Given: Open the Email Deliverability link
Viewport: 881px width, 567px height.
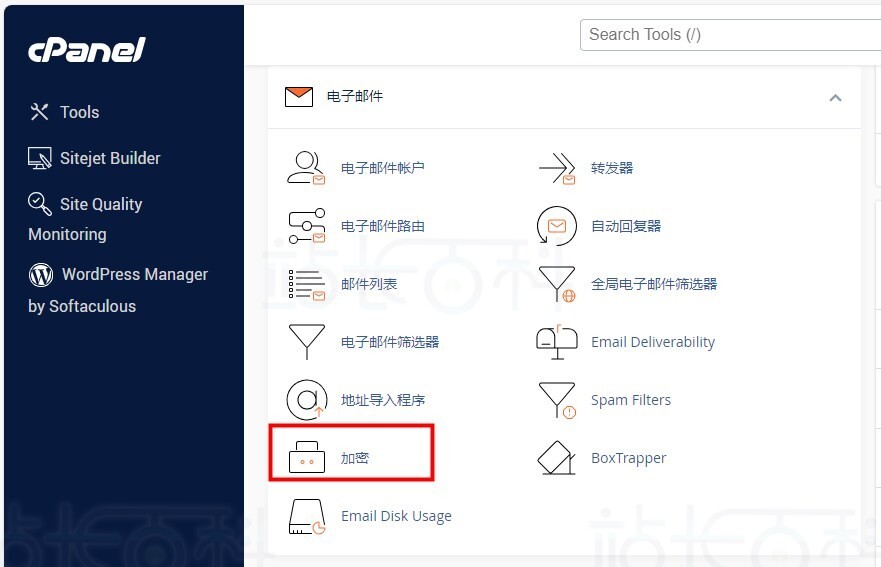Looking at the screenshot, I should click(x=653, y=342).
